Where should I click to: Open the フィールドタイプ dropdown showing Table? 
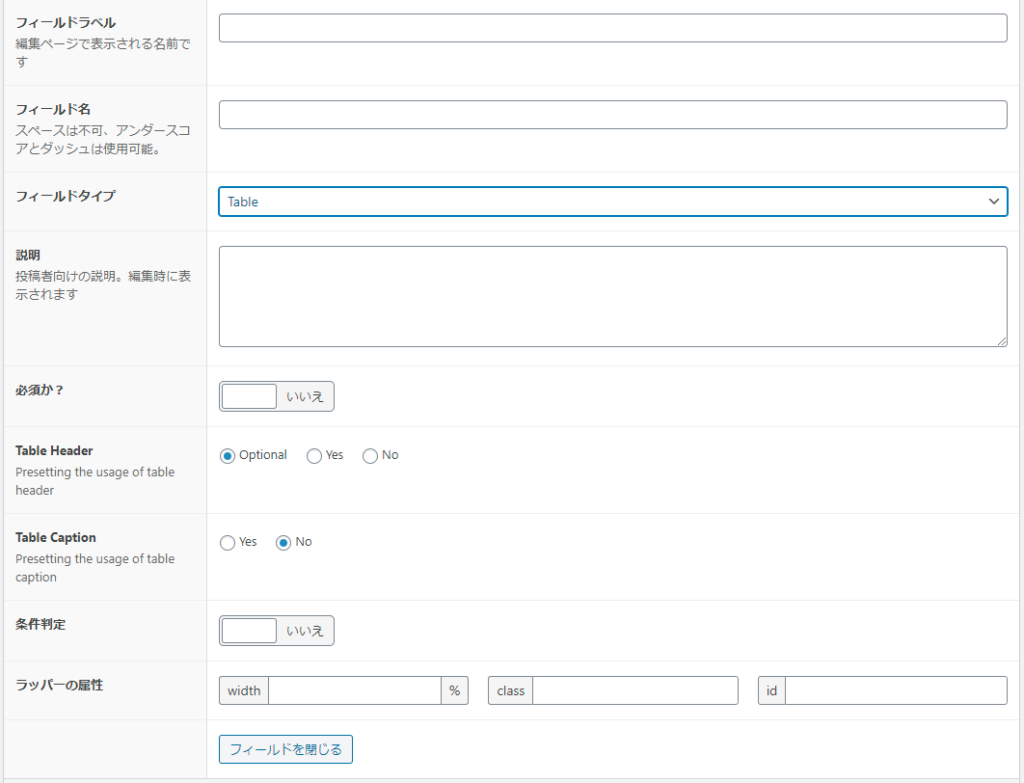click(613, 201)
